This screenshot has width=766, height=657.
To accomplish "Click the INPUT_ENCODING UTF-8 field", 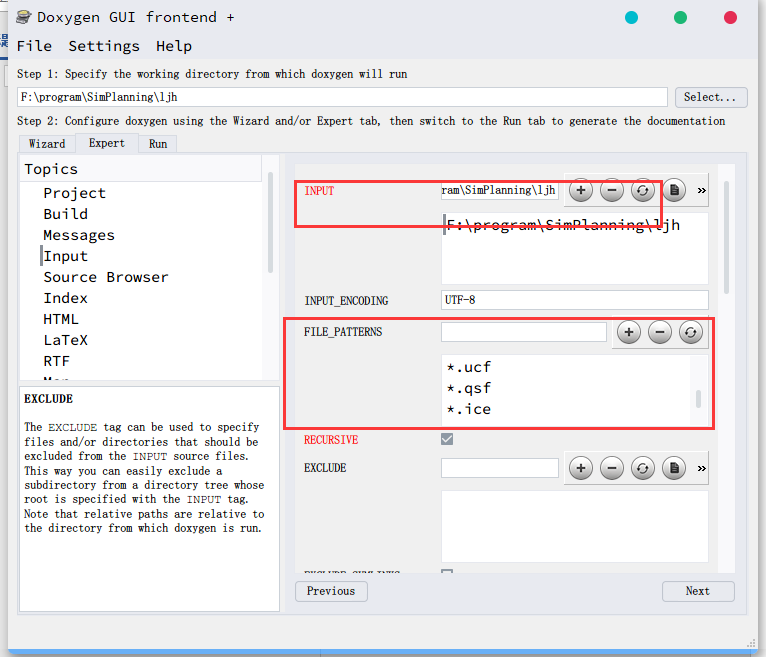I will tap(574, 300).
